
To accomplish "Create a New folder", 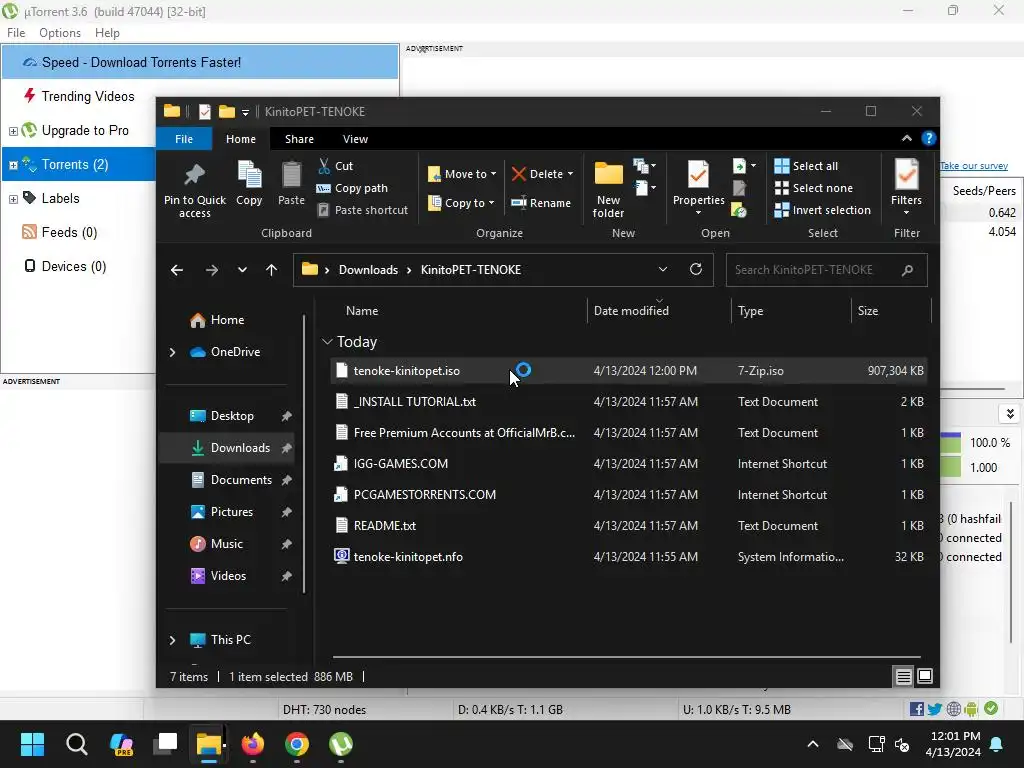I will click(609, 189).
